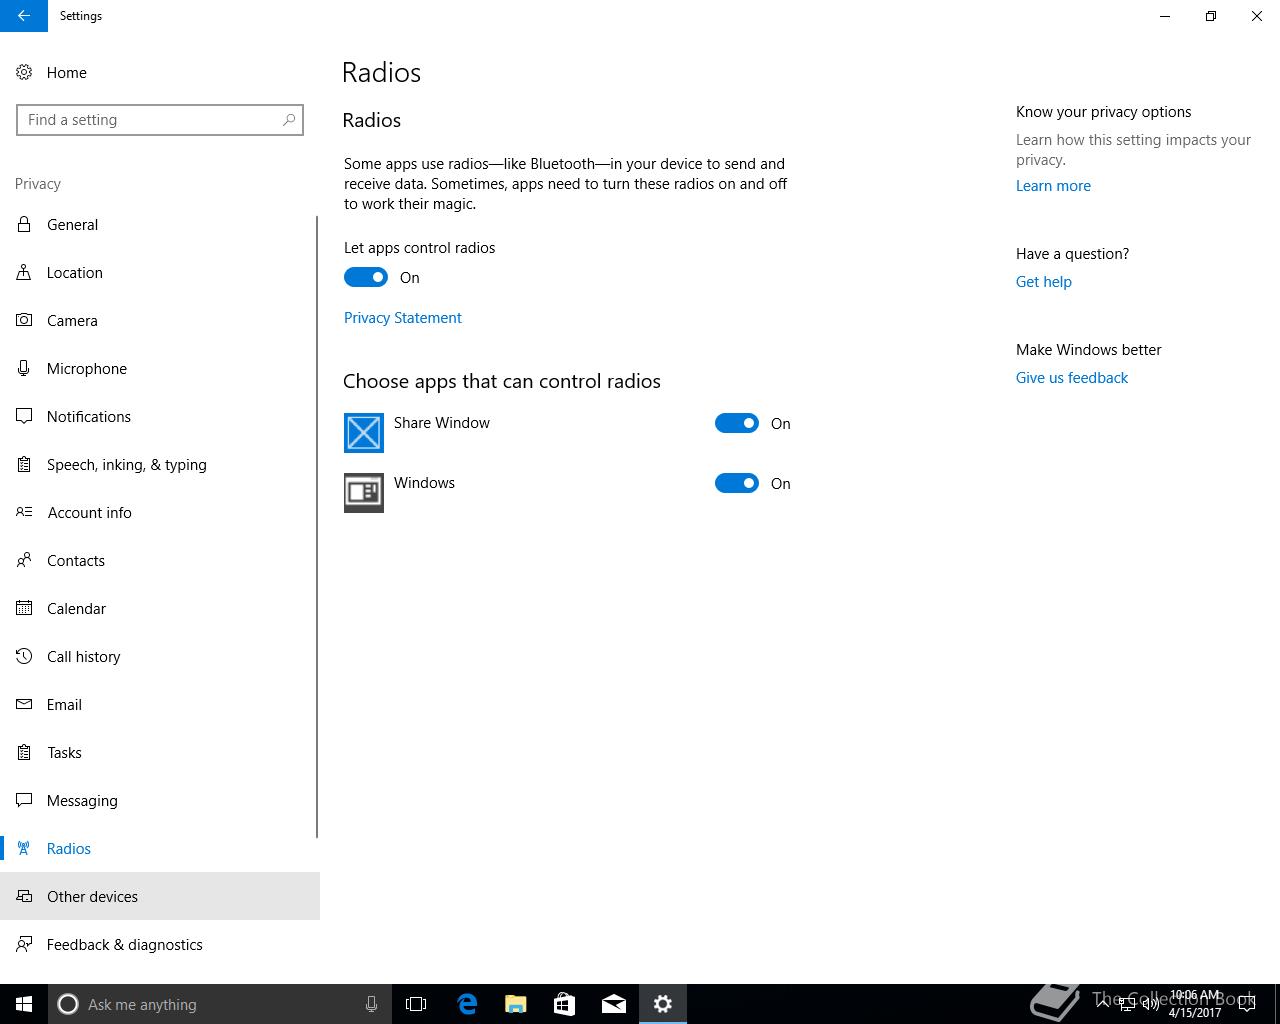Open Other devices page
Viewport: 1280px width, 1024px height.
tap(158, 896)
